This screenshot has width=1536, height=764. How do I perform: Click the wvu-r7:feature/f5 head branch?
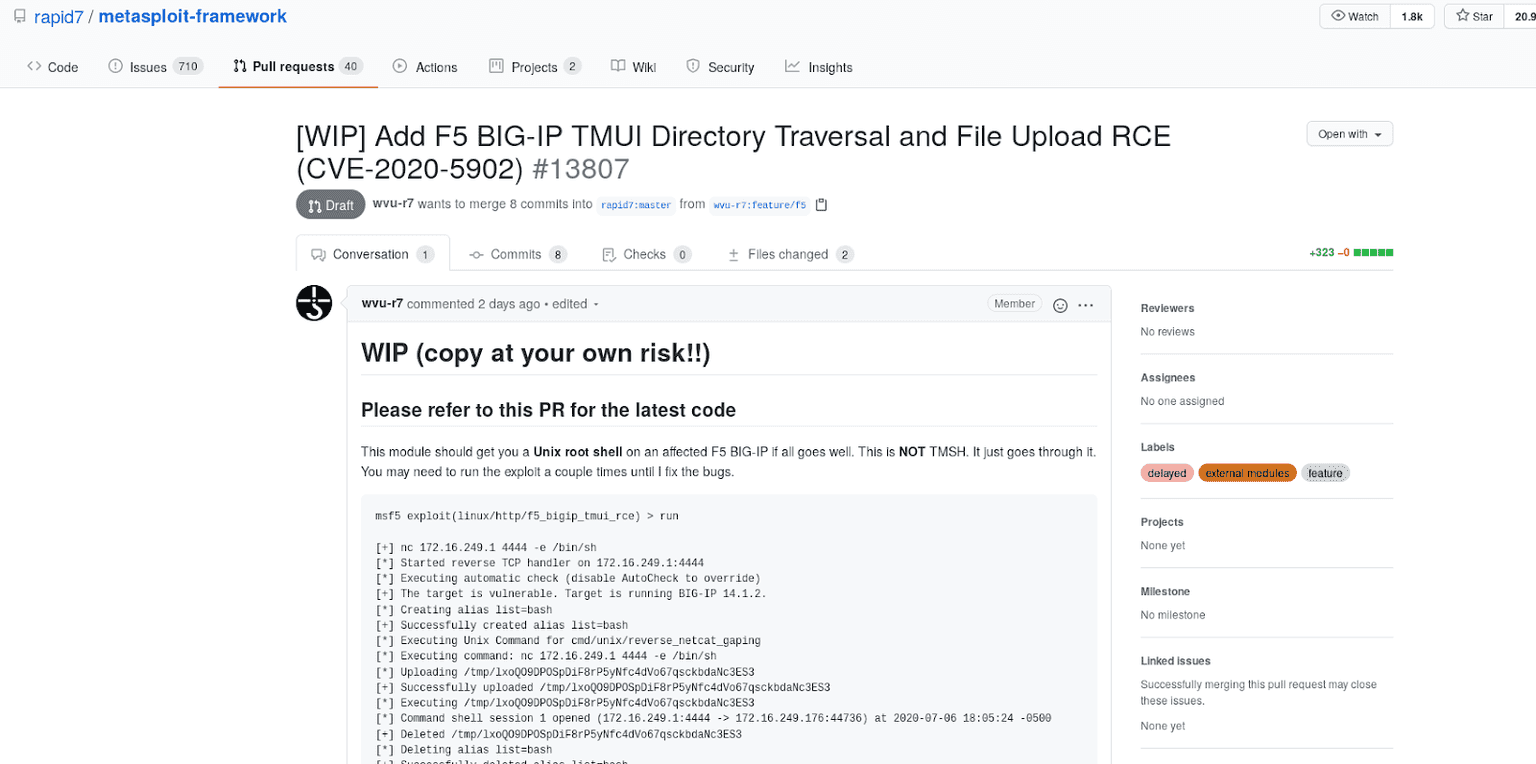point(759,205)
